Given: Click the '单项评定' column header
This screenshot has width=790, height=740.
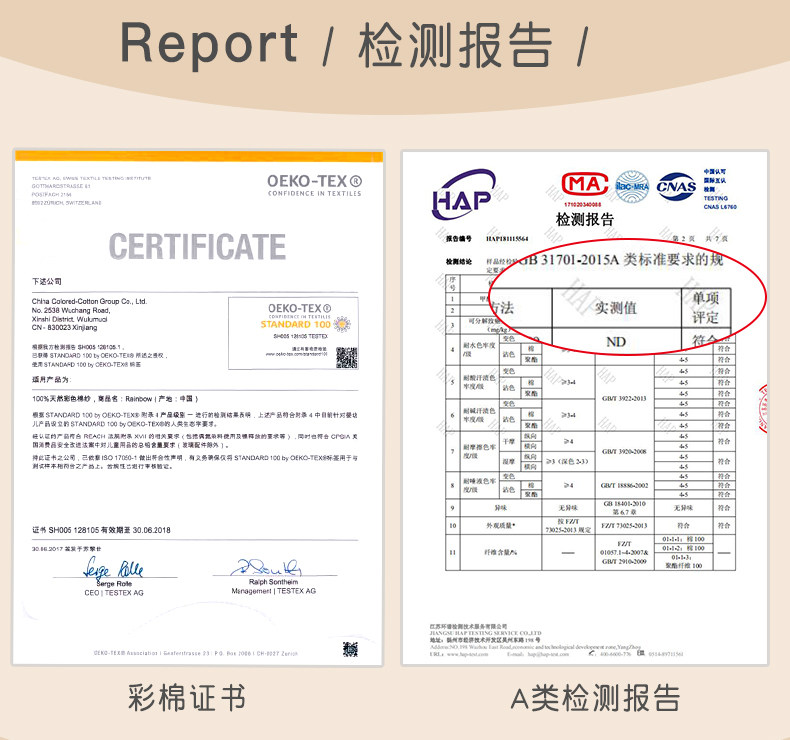Looking at the screenshot, I should click(705, 308).
